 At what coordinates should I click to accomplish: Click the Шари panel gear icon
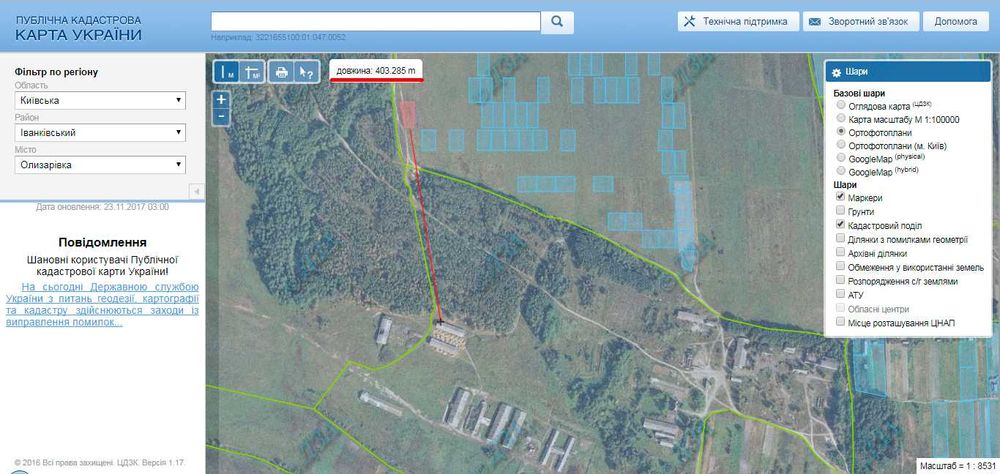click(836, 72)
